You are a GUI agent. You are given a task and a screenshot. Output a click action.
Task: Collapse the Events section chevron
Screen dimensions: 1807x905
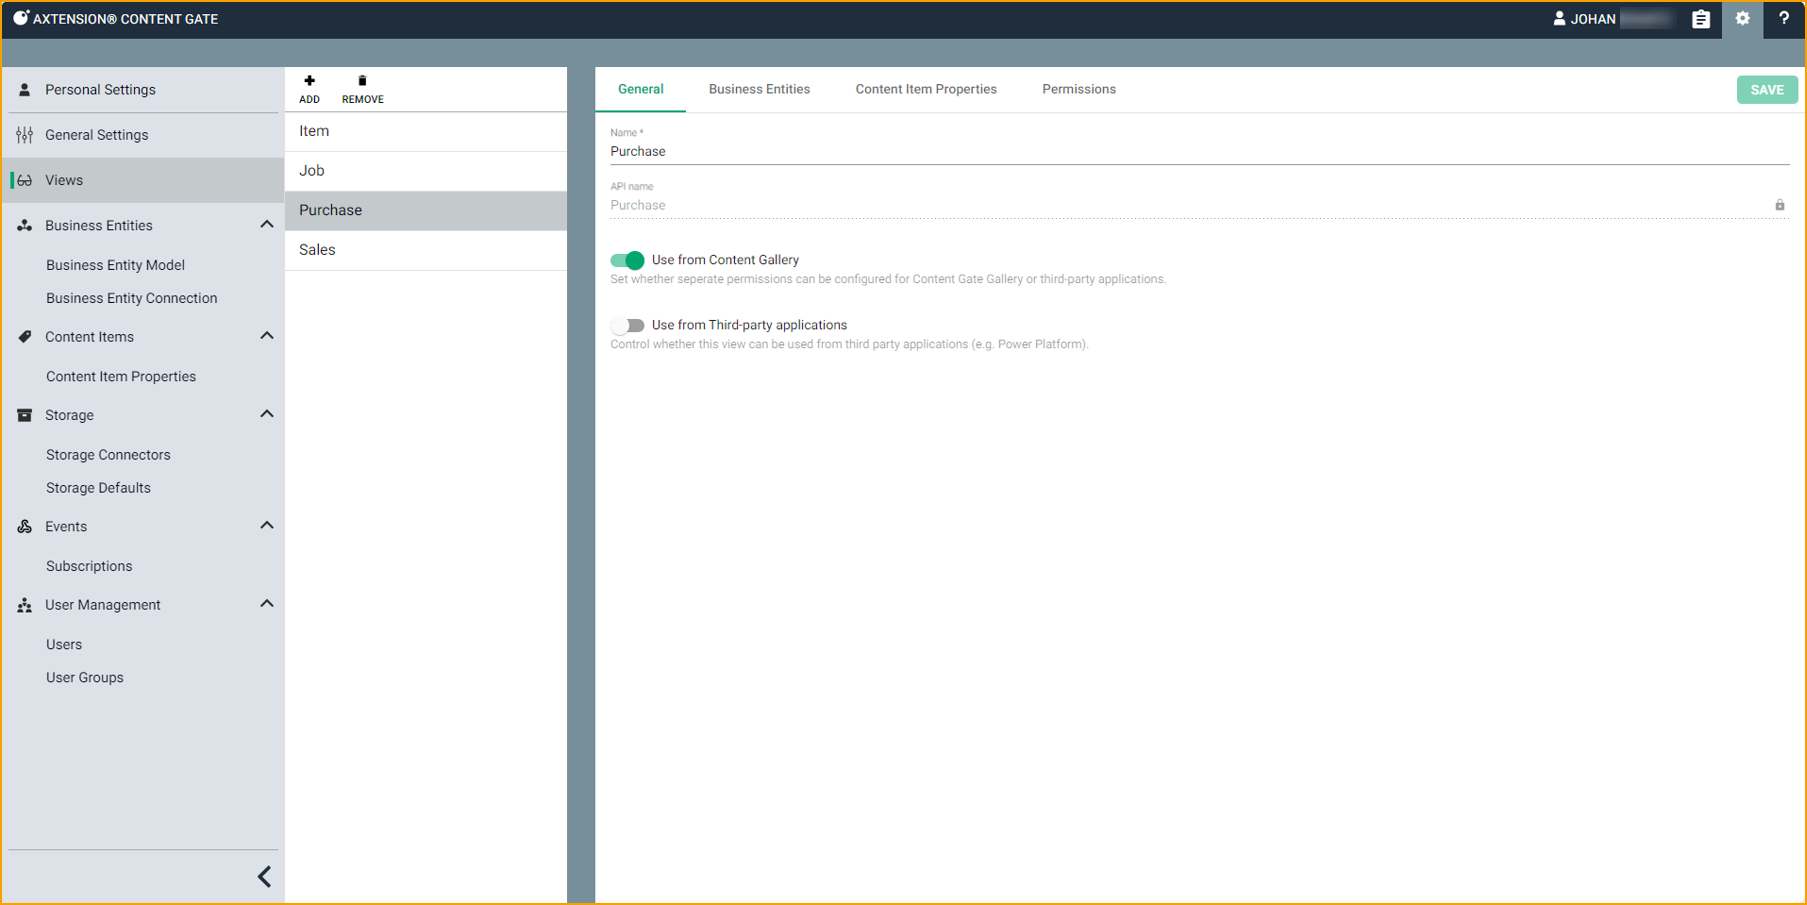[267, 526]
